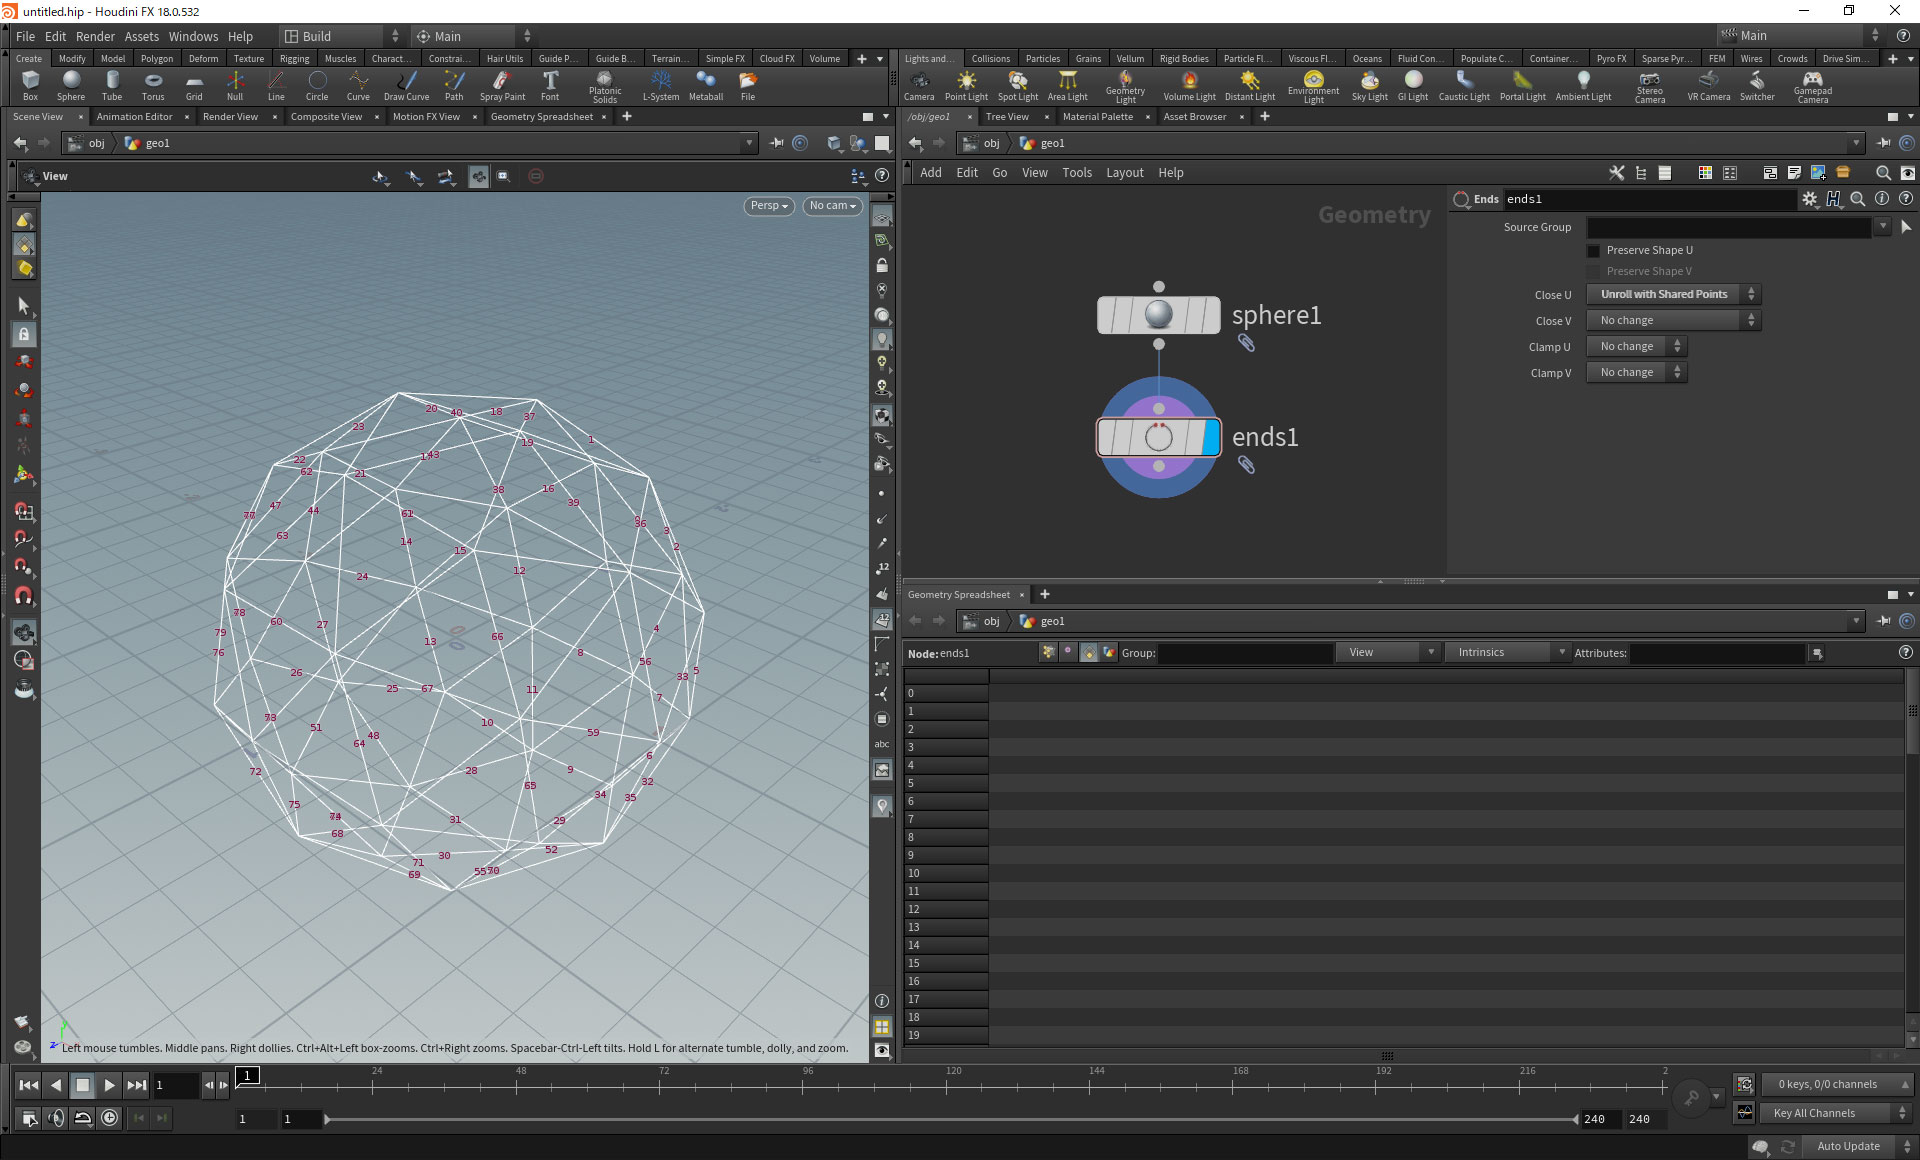This screenshot has height=1160, width=1920.
Task: Select the Torus shelf tool
Action: click(153, 85)
